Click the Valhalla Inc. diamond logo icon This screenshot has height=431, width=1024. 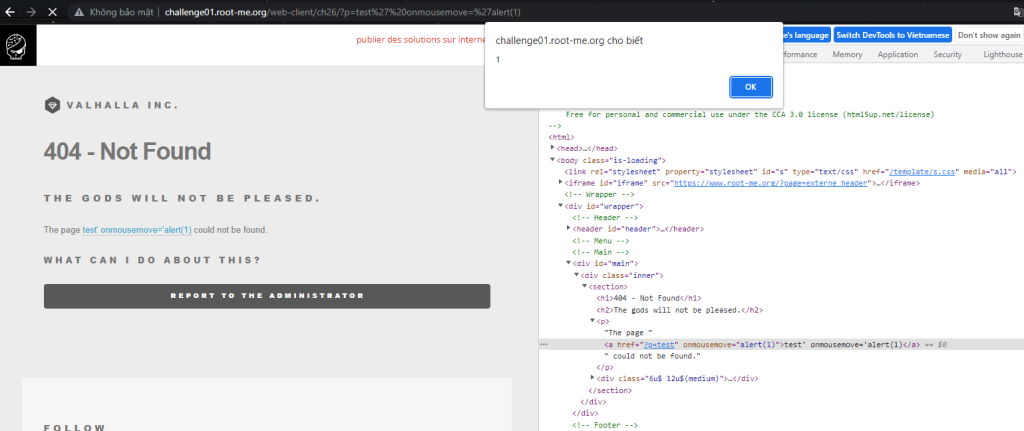52,105
